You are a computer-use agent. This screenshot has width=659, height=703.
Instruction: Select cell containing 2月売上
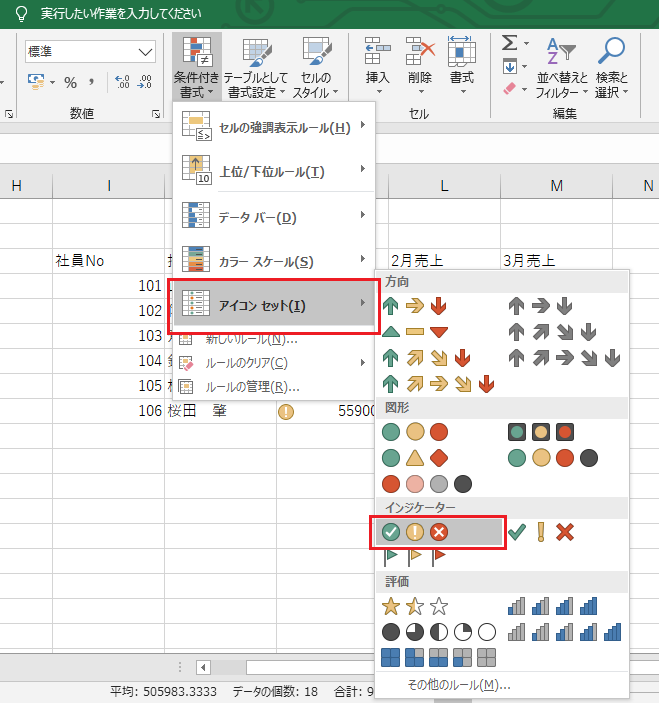[444, 260]
